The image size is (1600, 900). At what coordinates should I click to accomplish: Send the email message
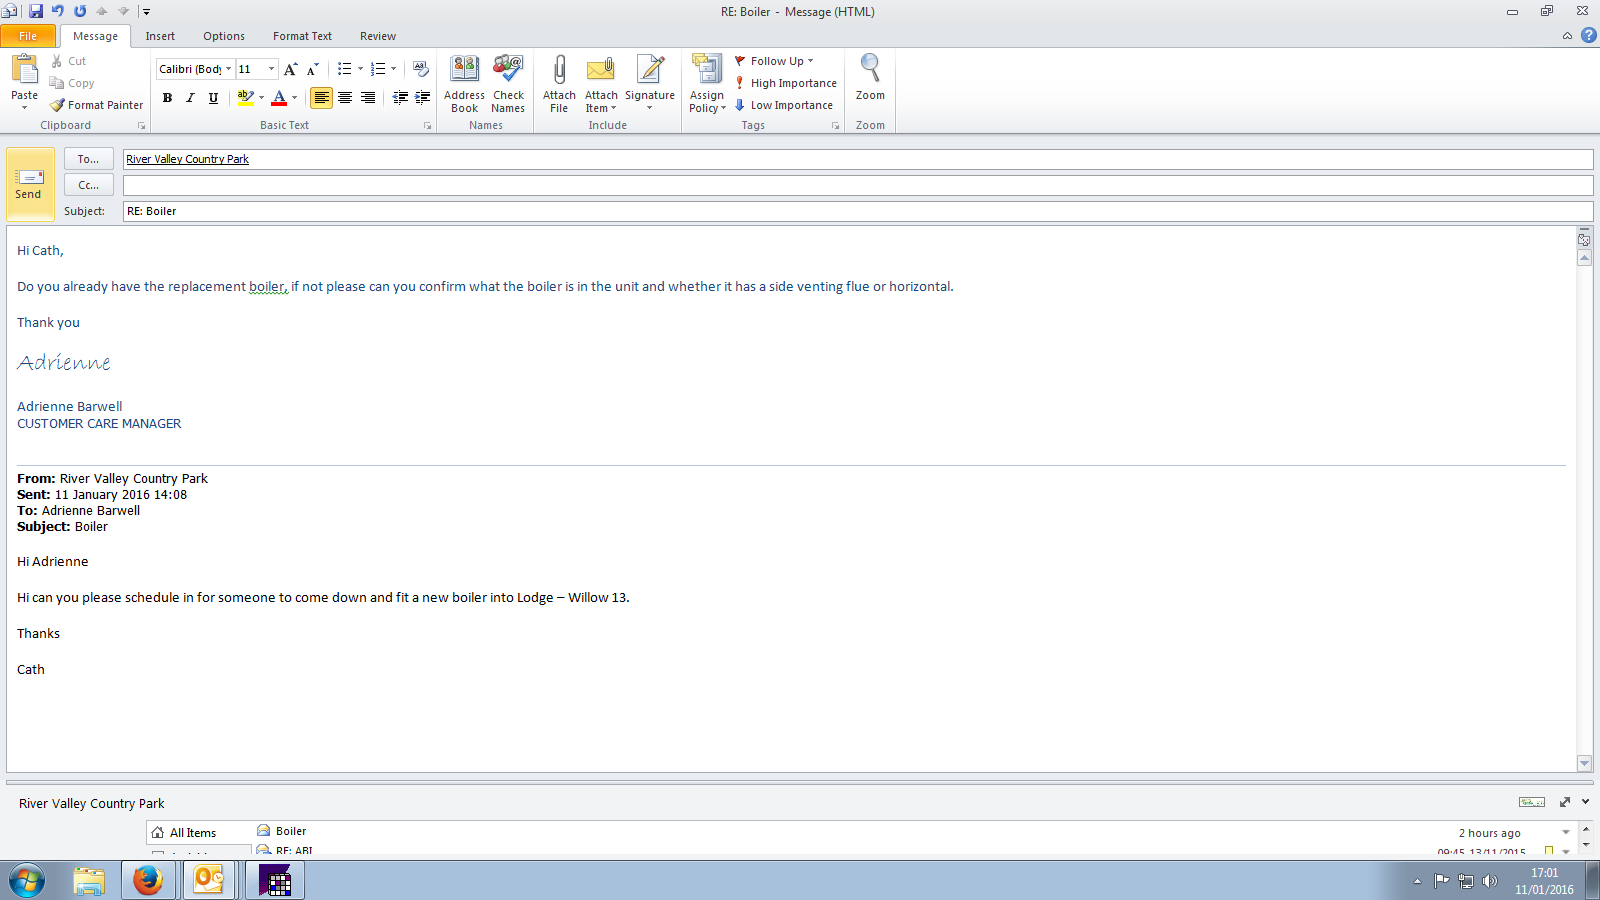[x=29, y=184]
